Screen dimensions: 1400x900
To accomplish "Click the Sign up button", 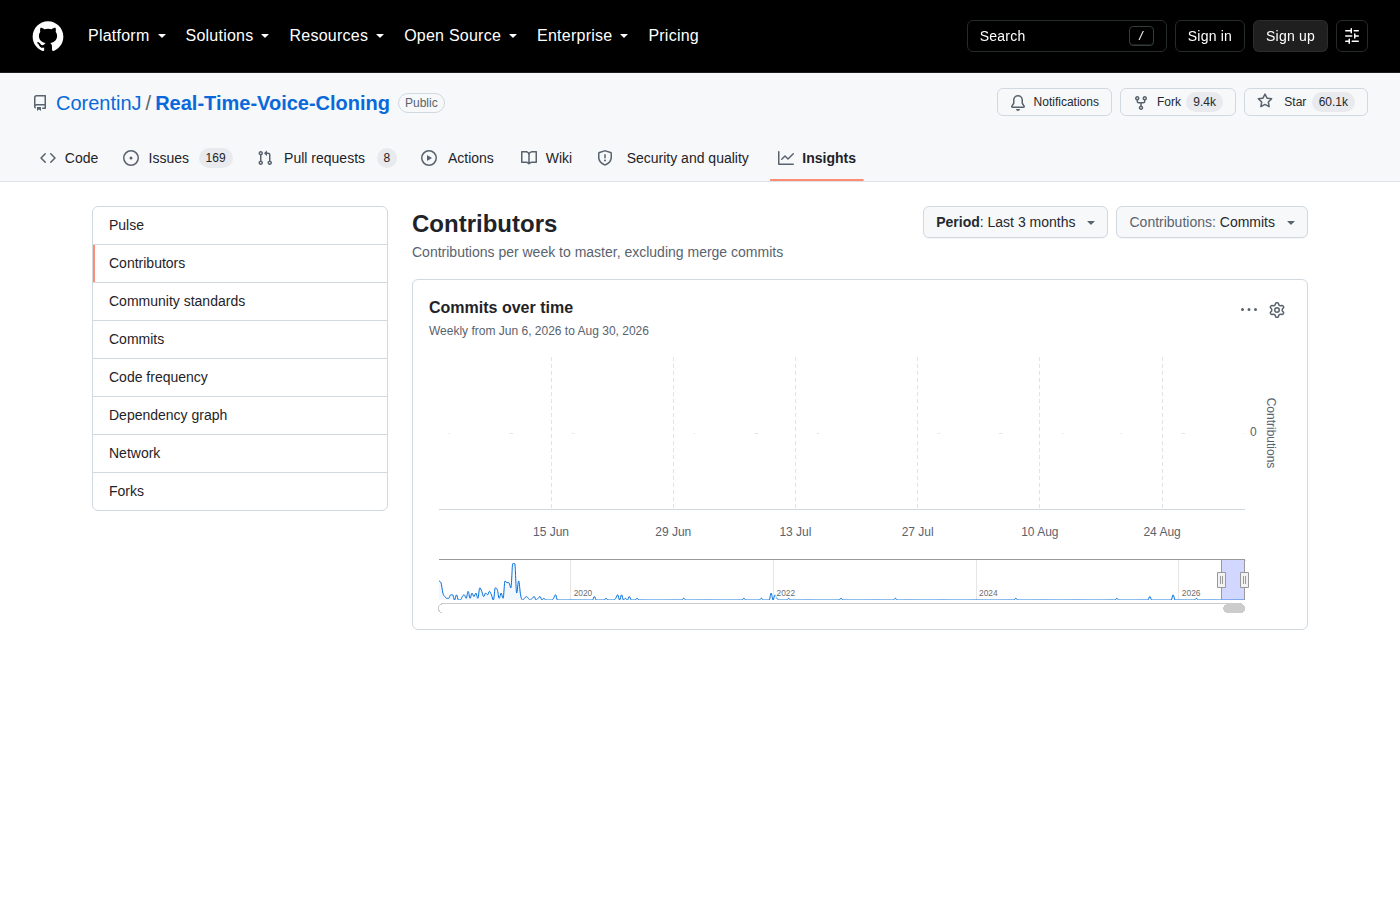I will 1290,36.
